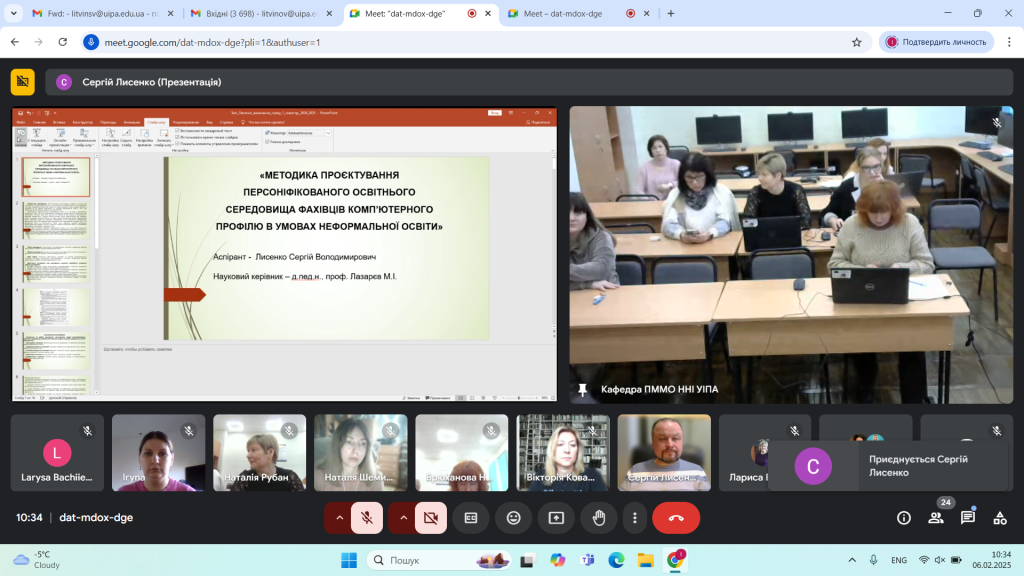The image size is (1024, 576).
Task: Close the Fwd: litvinsv Gmail tab
Action: (x=170, y=13)
